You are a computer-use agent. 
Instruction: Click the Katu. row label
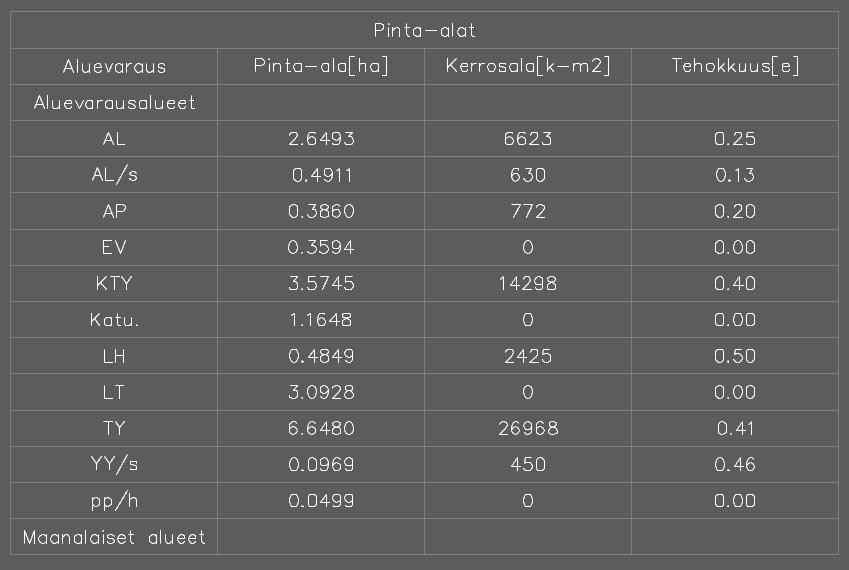tap(114, 320)
